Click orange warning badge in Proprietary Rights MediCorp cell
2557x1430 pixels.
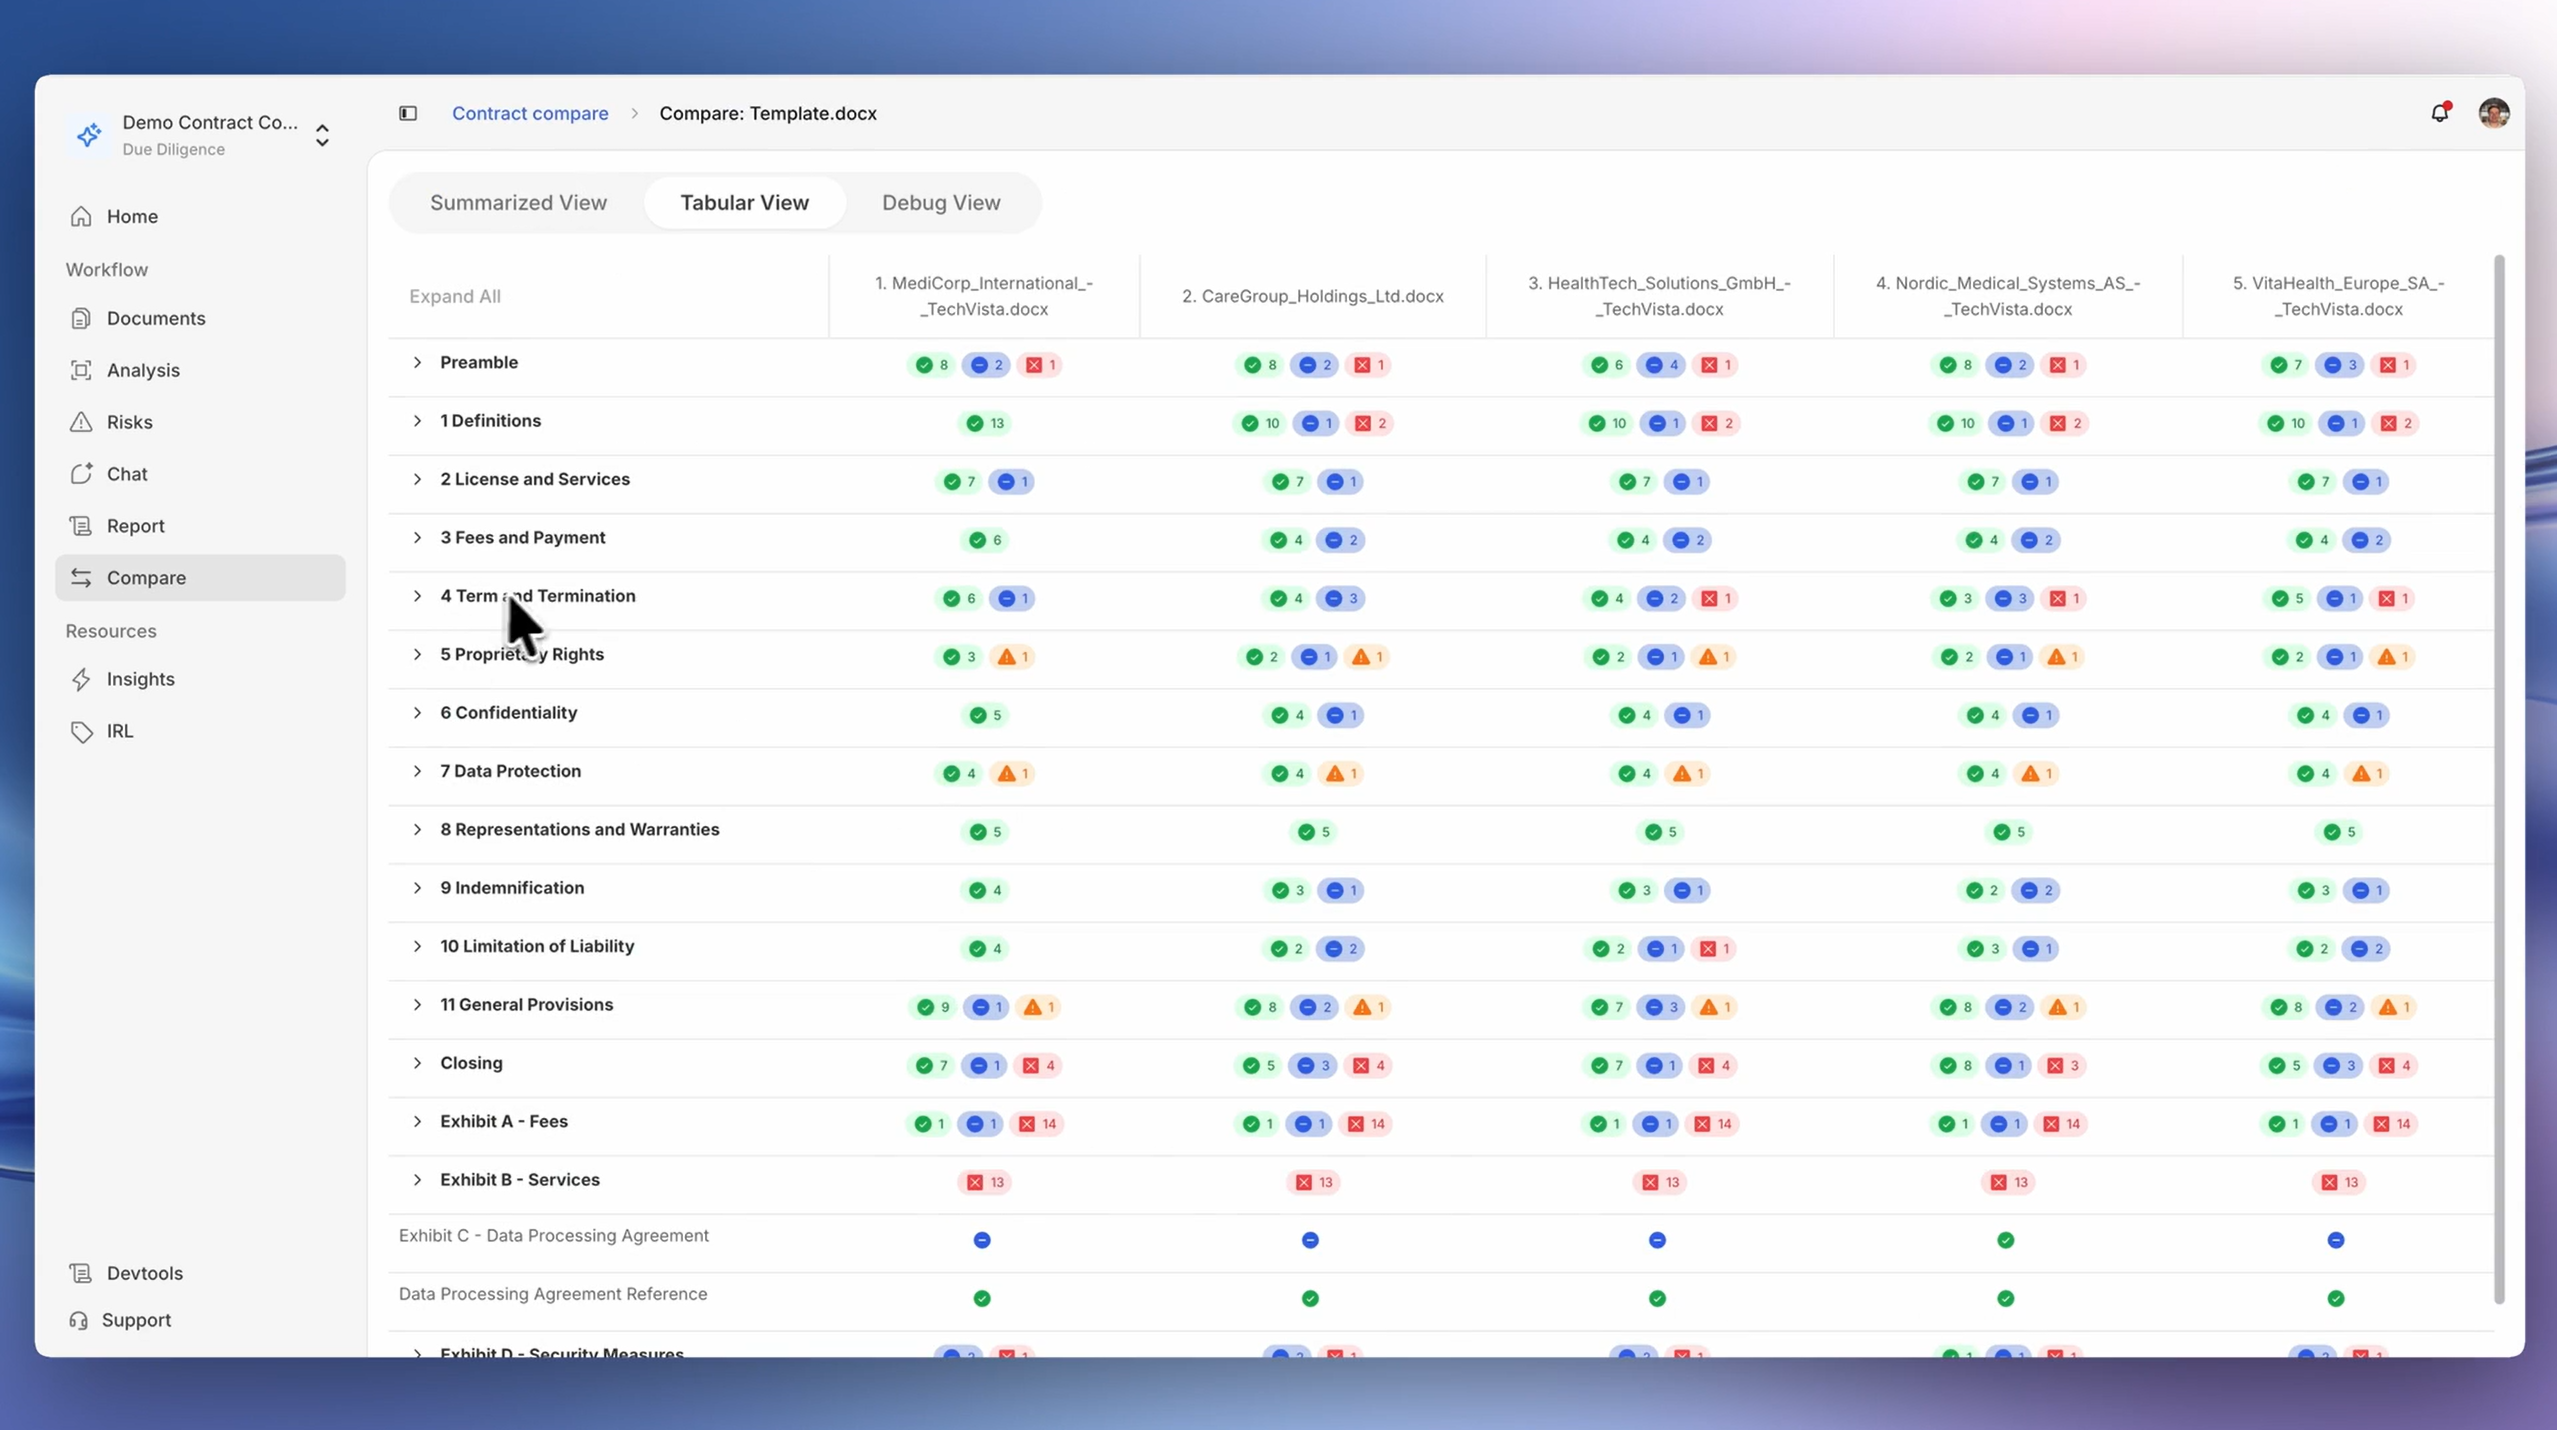tap(1013, 657)
